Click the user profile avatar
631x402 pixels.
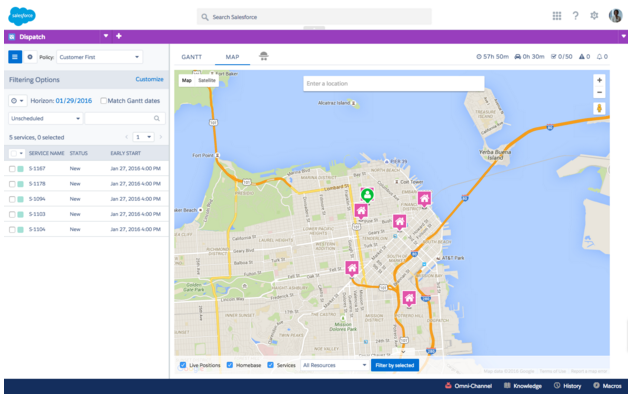point(615,16)
